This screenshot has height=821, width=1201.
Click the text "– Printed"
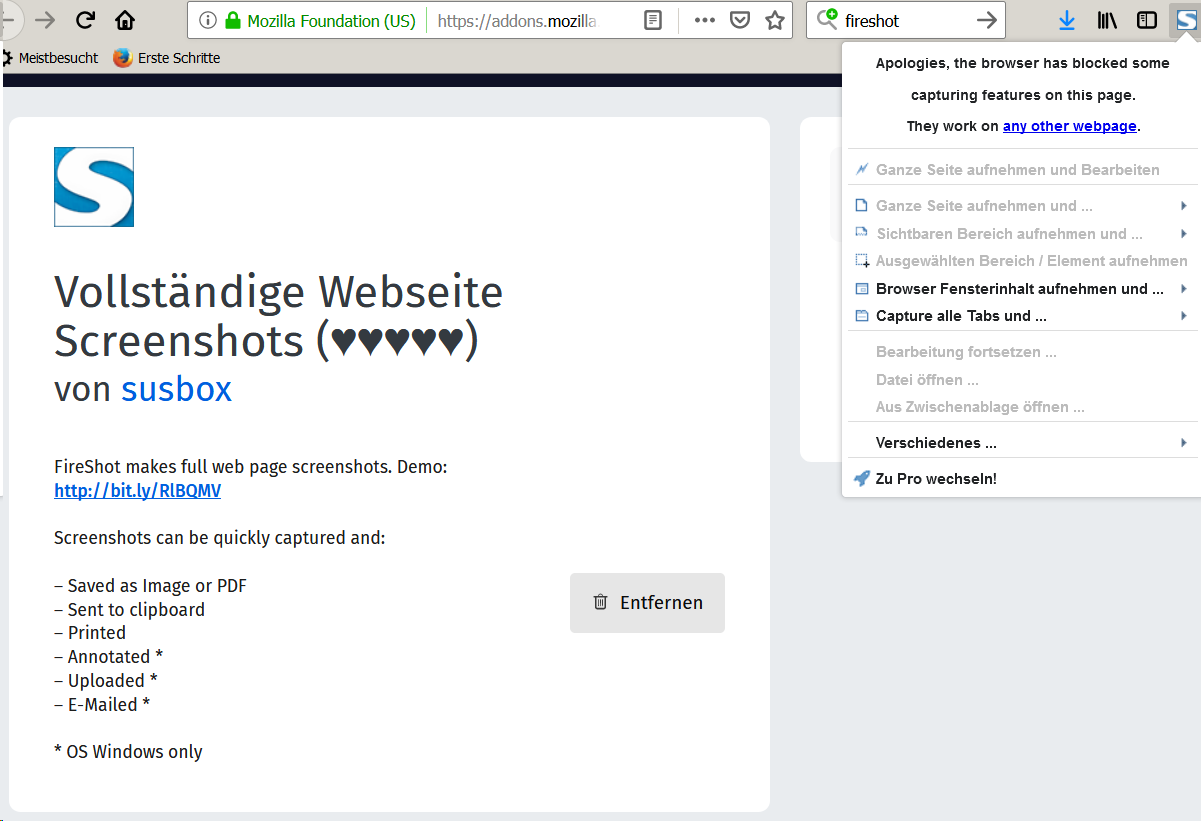pos(90,633)
